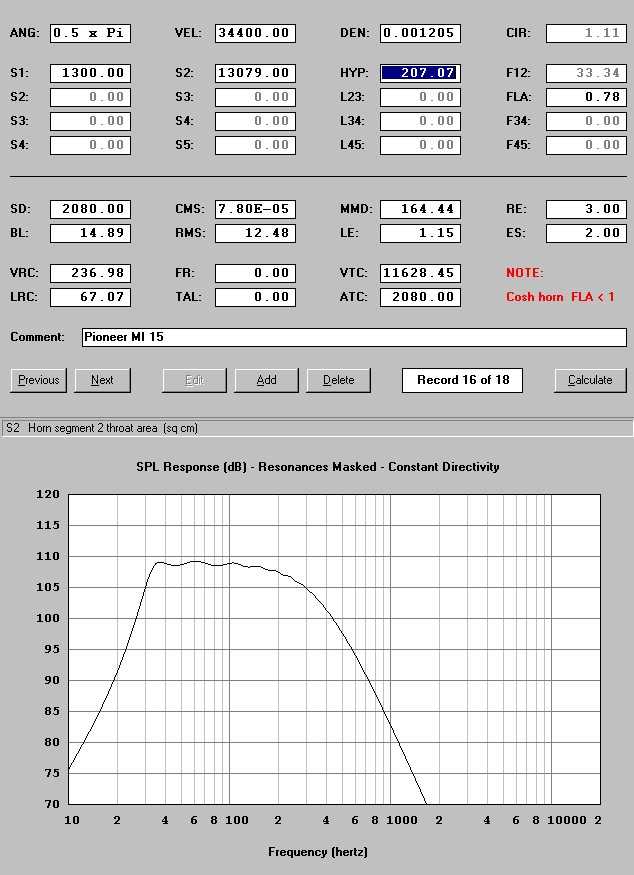Click the Previous record button
This screenshot has height=875, width=634.
(x=39, y=380)
